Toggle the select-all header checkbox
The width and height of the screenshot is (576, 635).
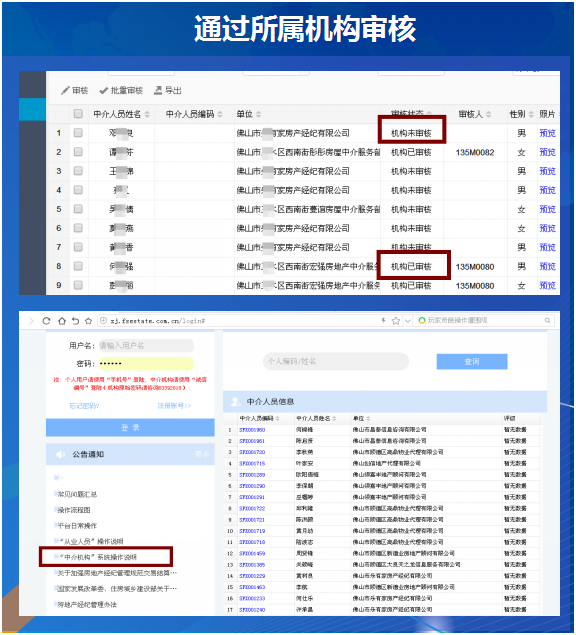pyautogui.click(x=78, y=113)
